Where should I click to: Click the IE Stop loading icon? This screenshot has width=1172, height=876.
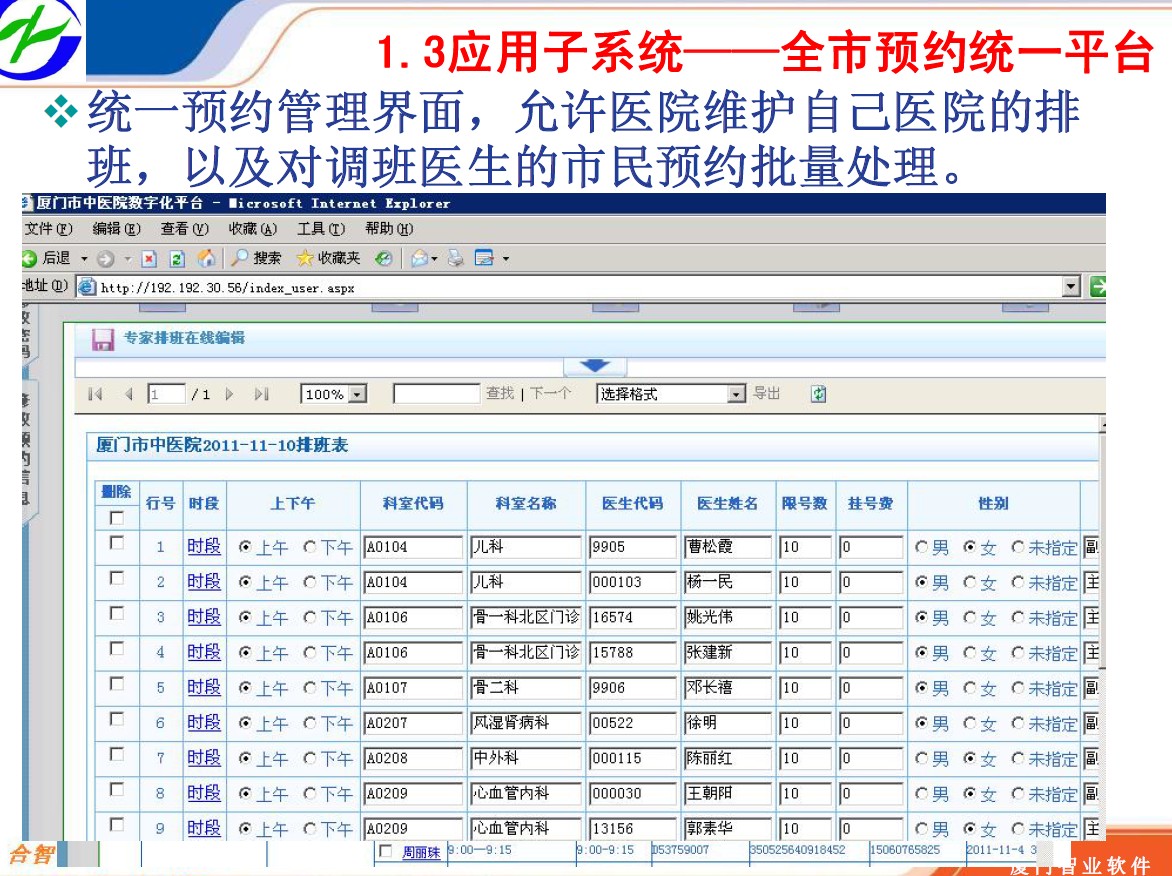click(x=149, y=259)
